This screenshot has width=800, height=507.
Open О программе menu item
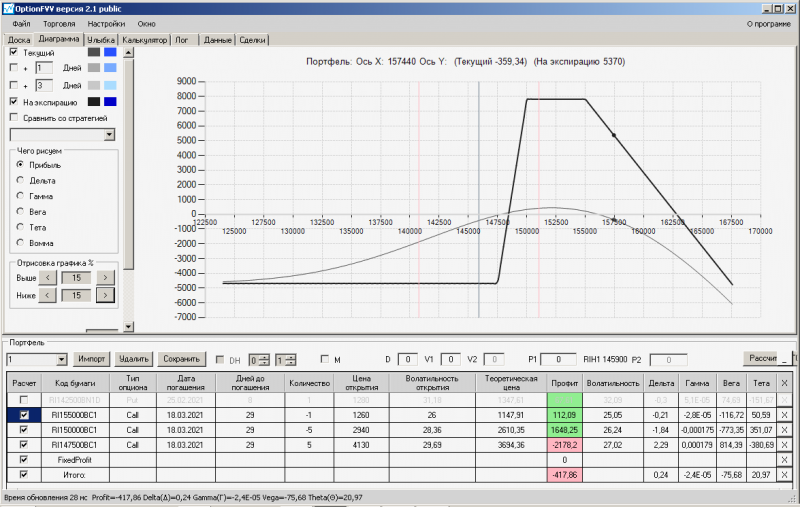pos(768,23)
